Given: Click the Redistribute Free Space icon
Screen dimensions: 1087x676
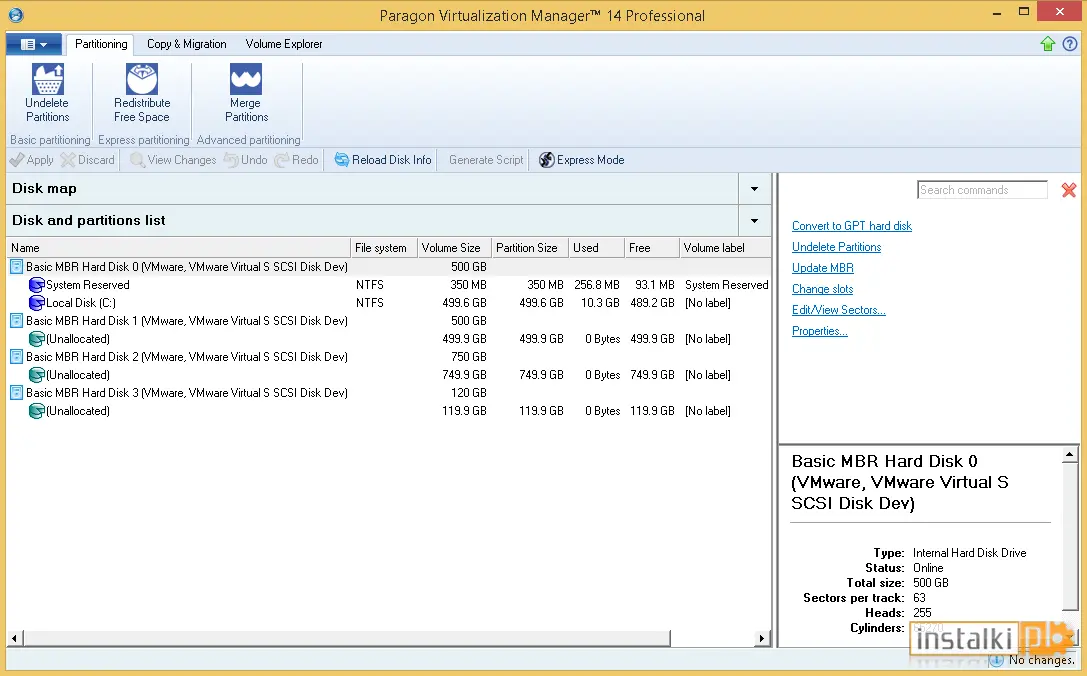Looking at the screenshot, I should [142, 79].
